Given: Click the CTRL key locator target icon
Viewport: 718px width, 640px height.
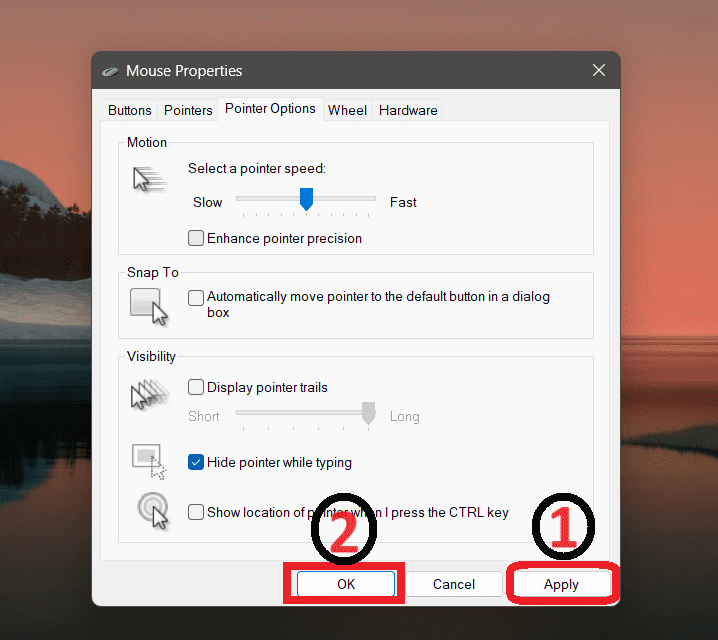Looking at the screenshot, I should [x=153, y=510].
